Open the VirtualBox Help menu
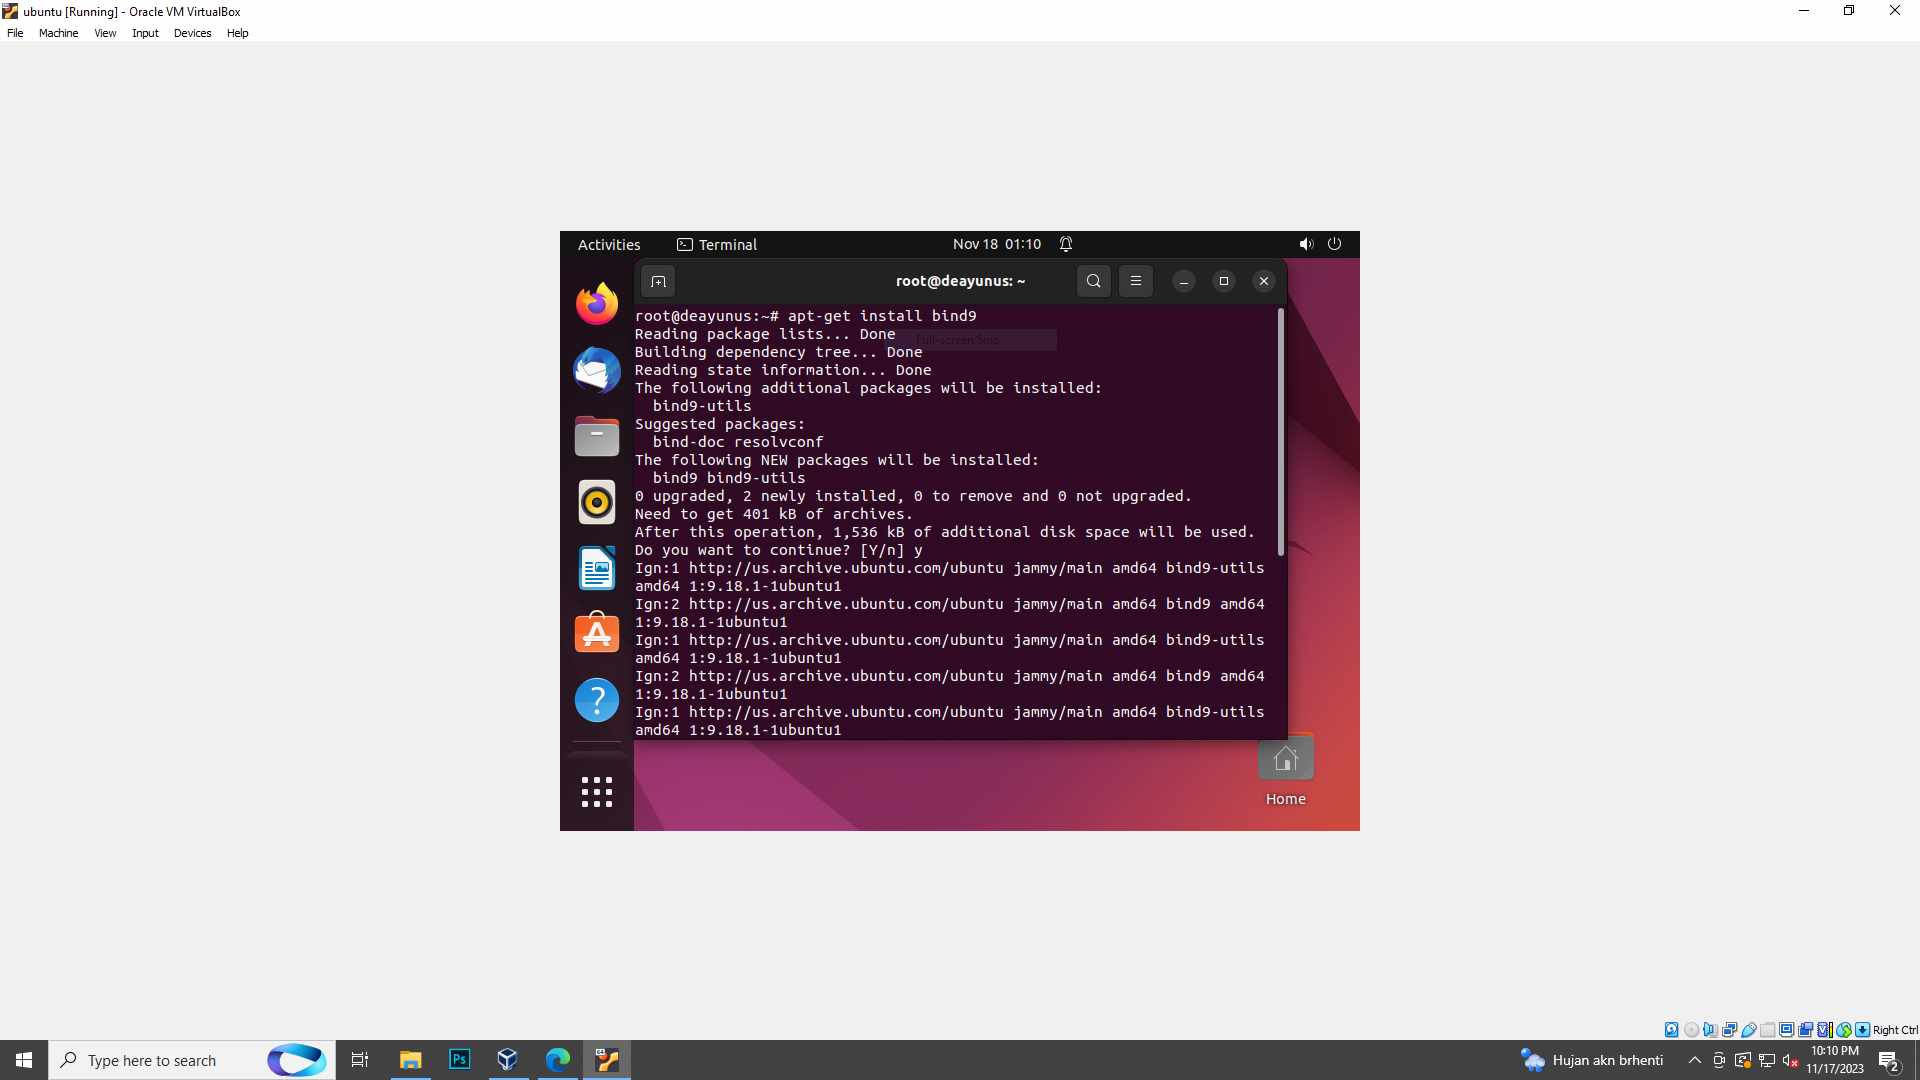The image size is (1920, 1080). point(237,33)
